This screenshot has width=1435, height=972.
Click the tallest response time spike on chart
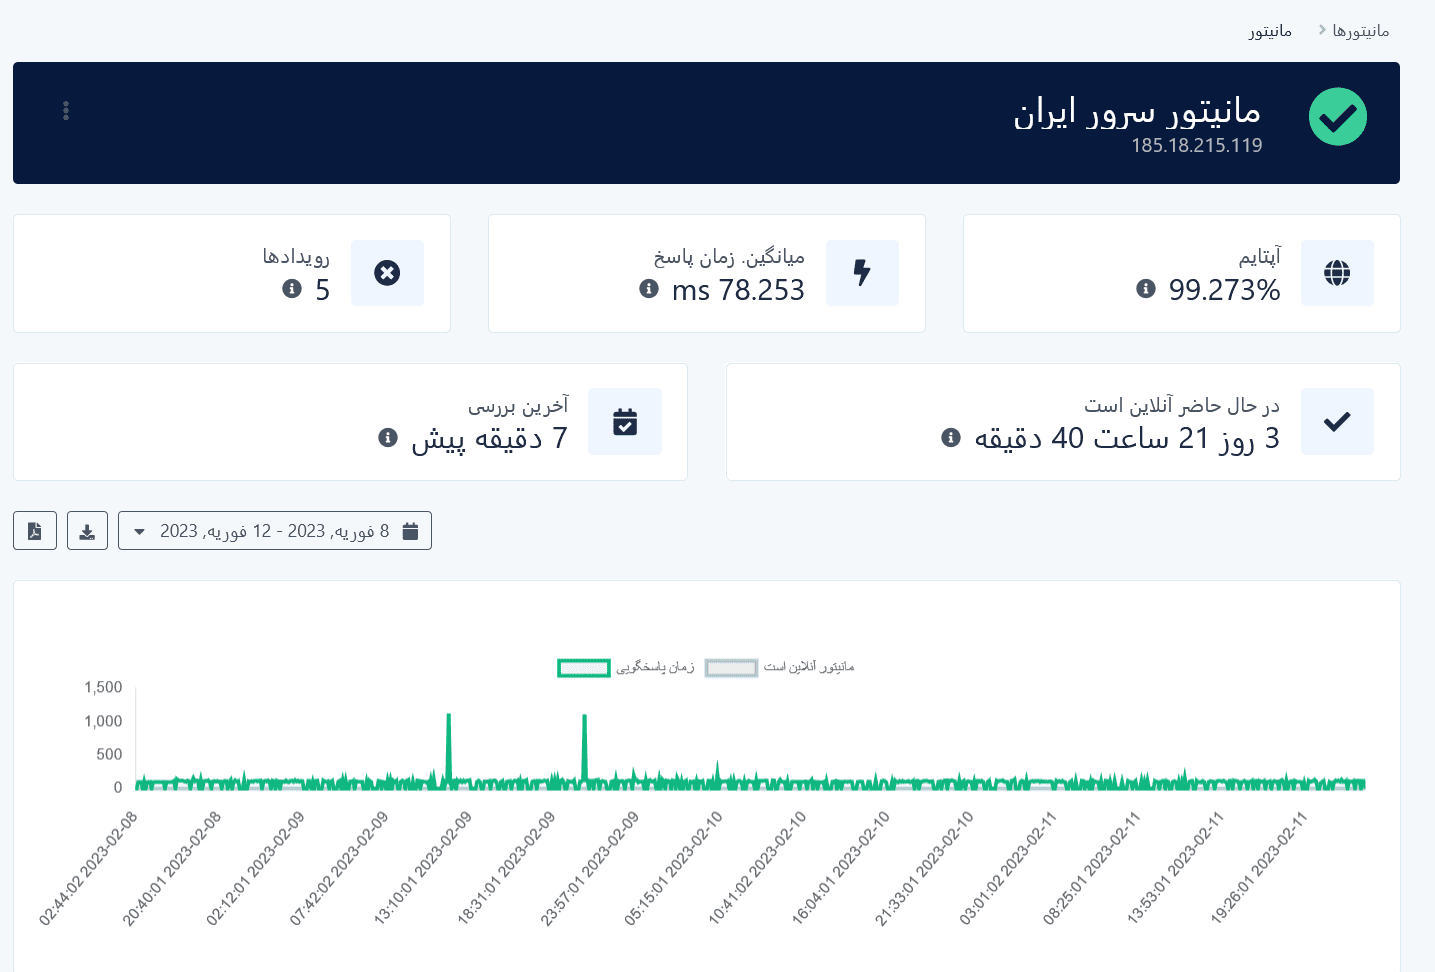[x=449, y=718]
